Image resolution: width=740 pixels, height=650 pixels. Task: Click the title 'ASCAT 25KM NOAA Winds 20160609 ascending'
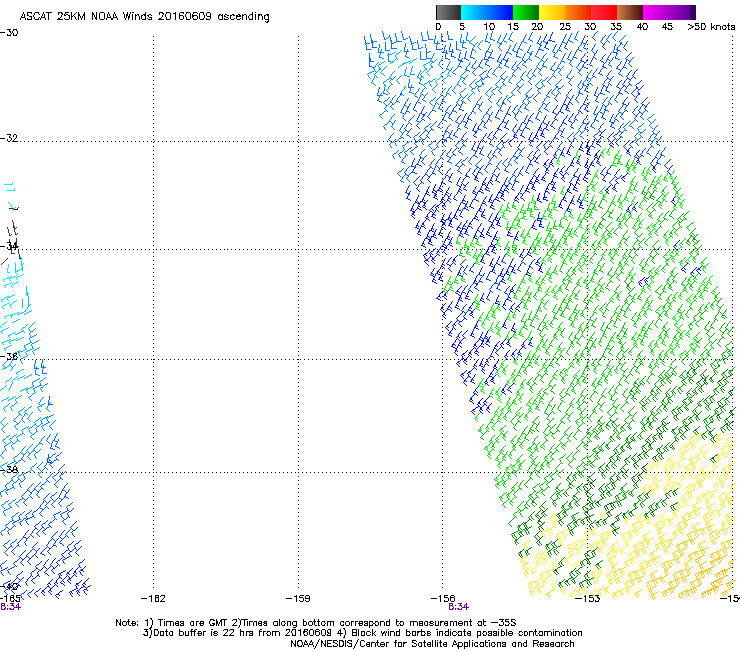[144, 17]
